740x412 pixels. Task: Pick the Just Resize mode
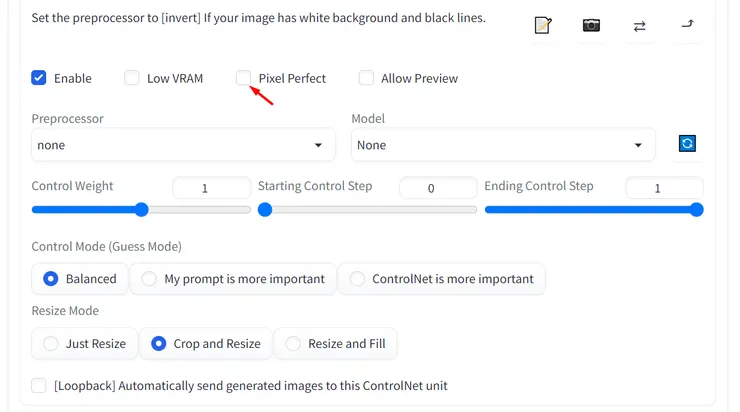(x=50, y=344)
